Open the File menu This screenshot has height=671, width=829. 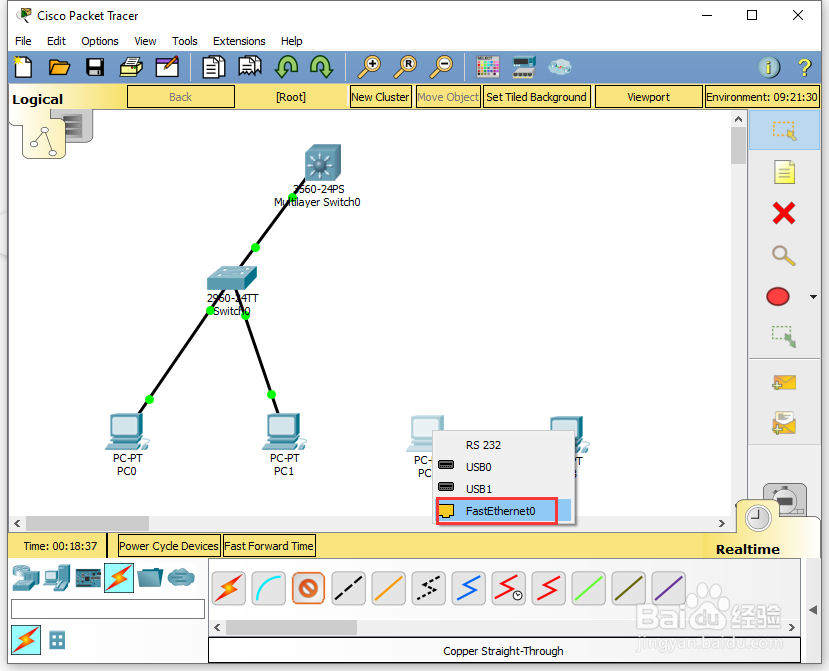23,41
